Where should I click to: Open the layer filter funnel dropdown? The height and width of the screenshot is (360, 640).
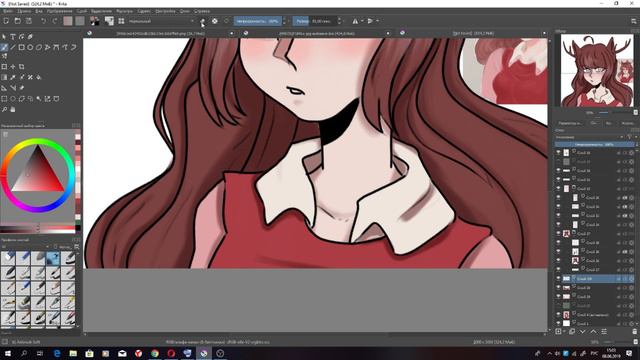click(x=630, y=137)
